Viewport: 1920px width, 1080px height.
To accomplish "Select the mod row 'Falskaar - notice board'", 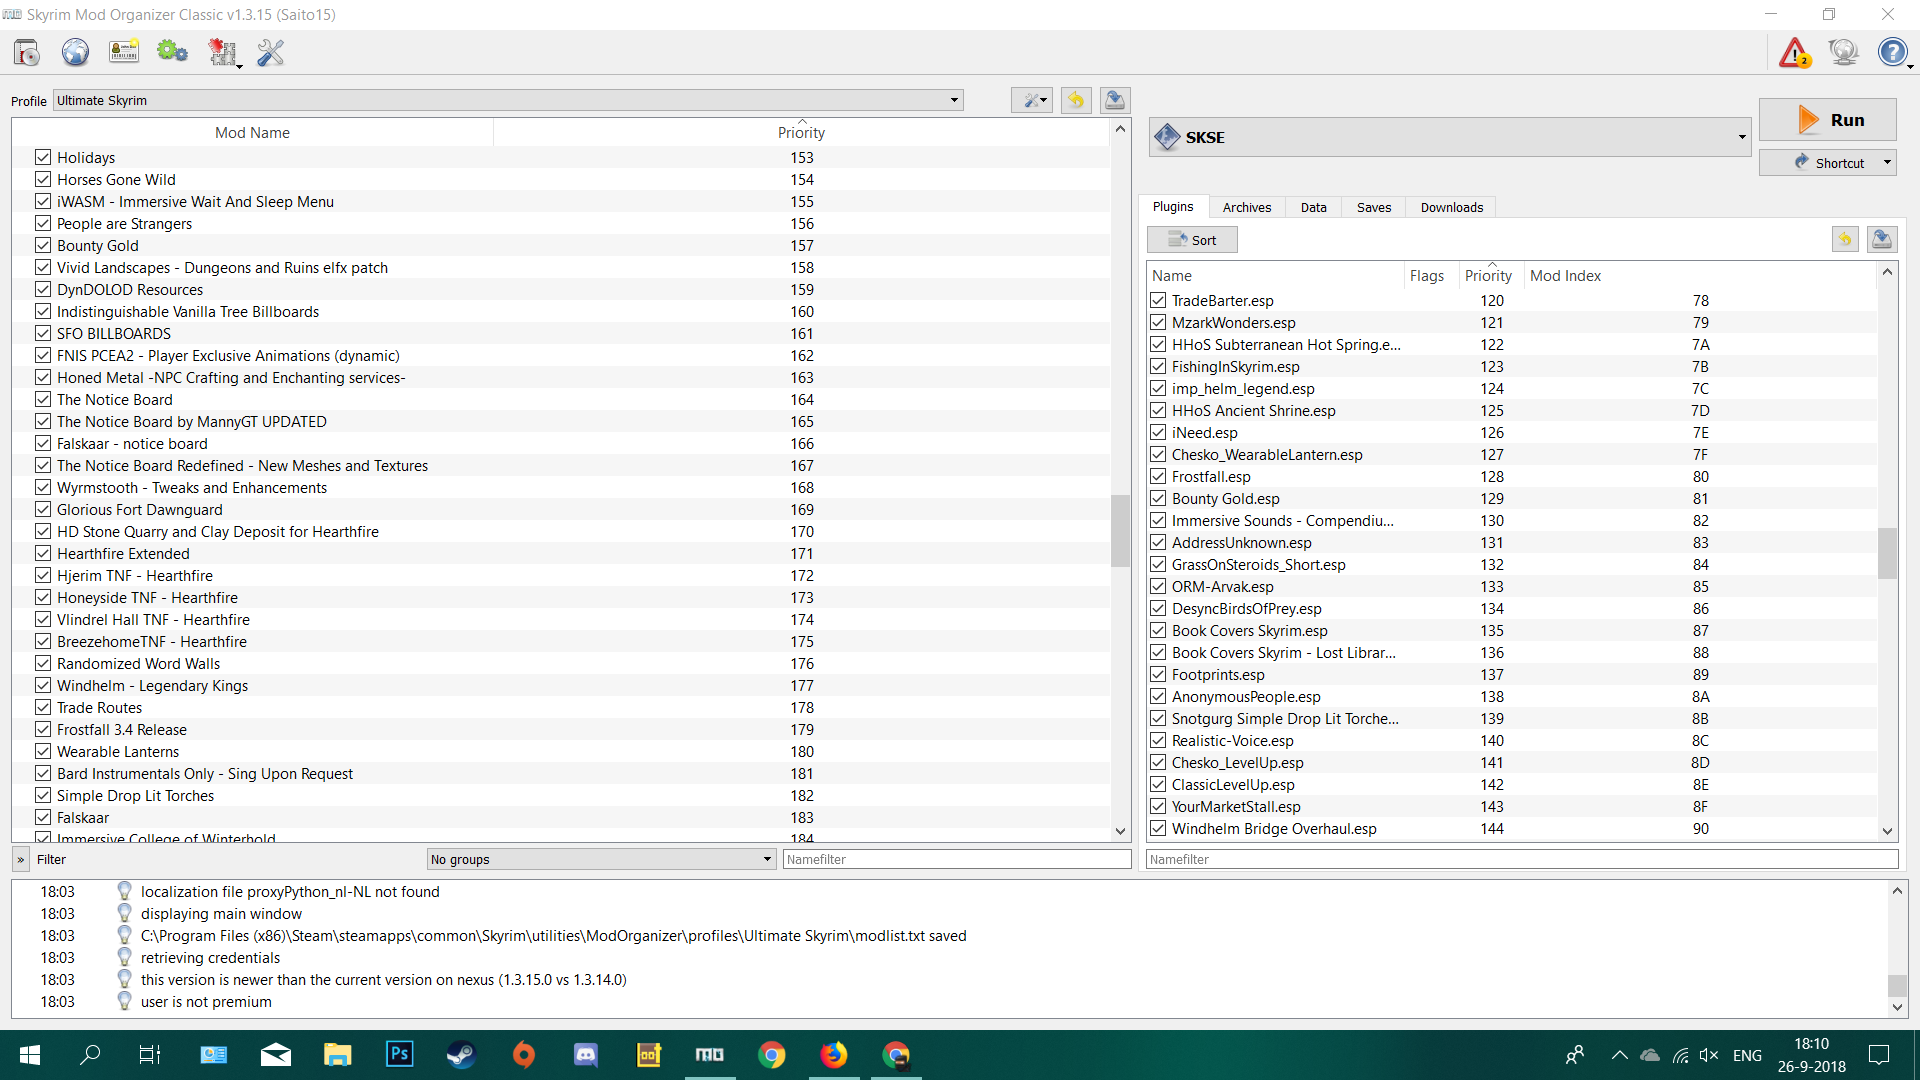I will (561, 443).
